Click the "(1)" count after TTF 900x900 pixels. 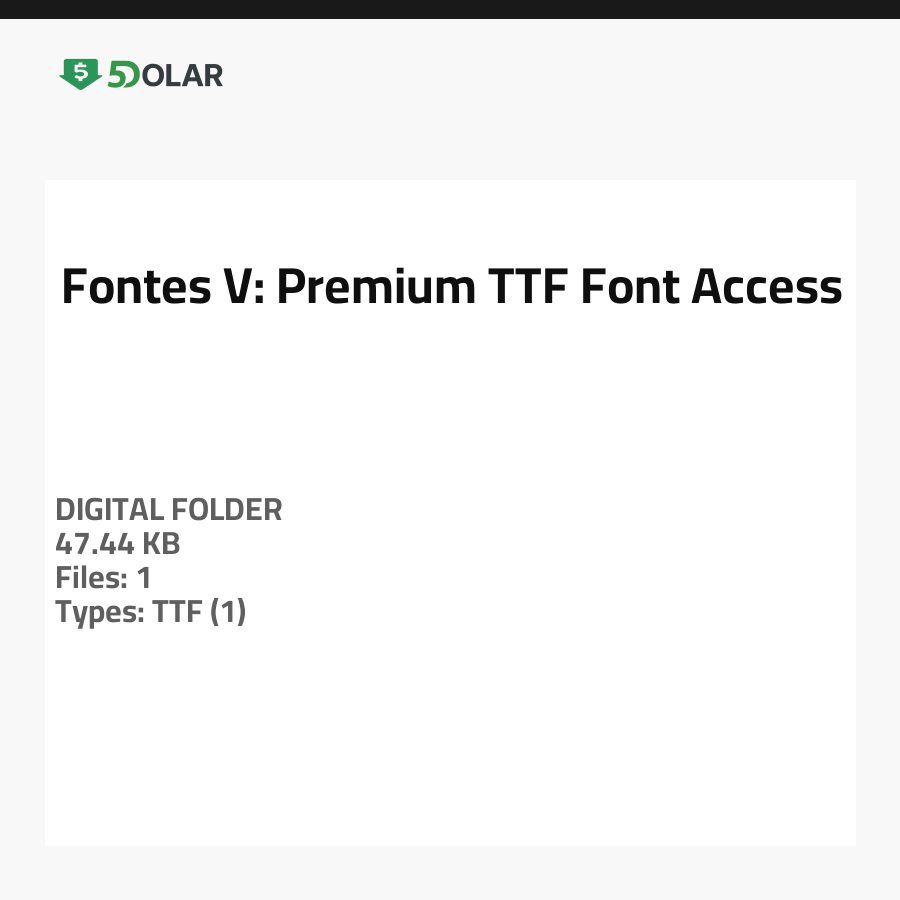tap(227, 612)
